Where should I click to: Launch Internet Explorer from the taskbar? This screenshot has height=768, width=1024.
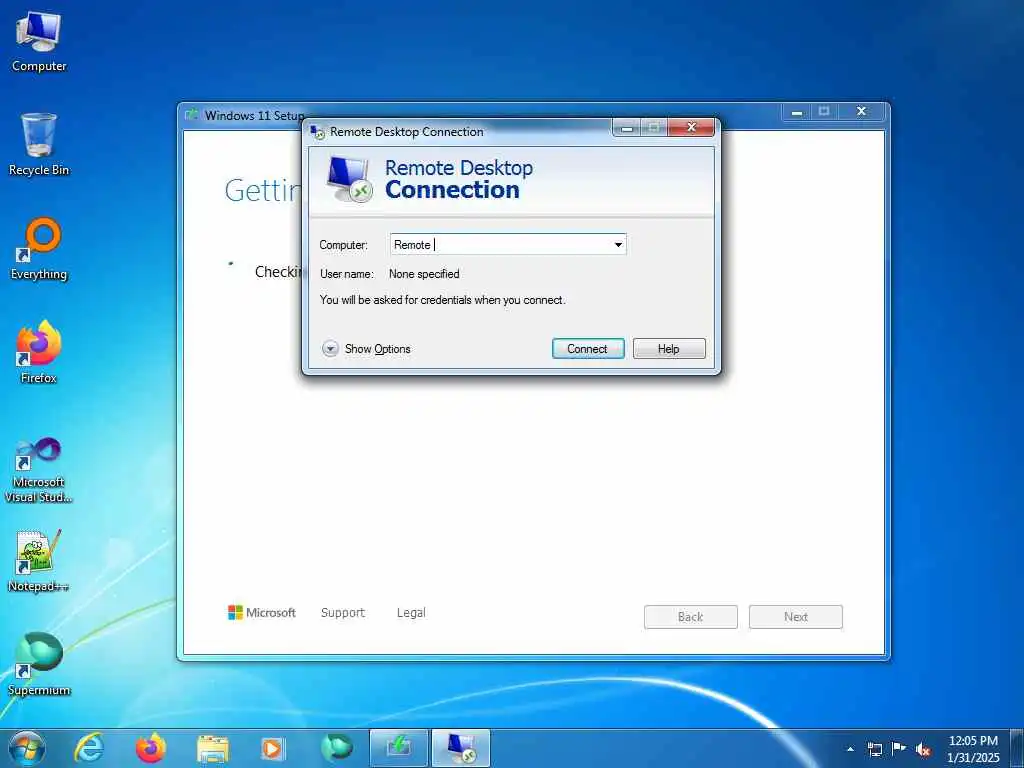(89, 748)
